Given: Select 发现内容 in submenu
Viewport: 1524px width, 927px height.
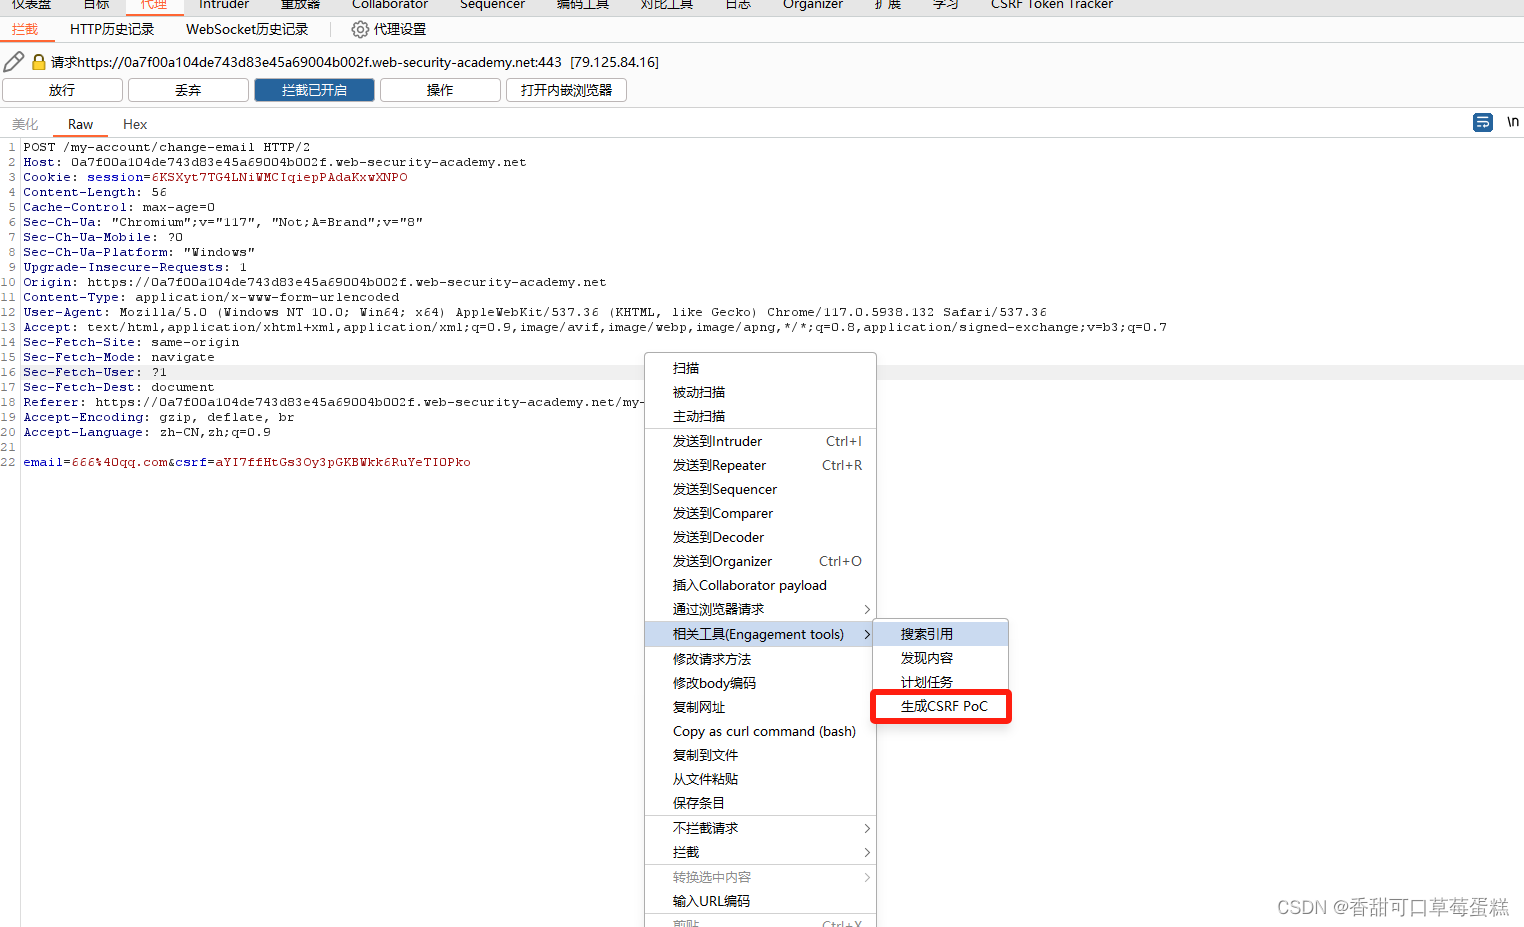Looking at the screenshot, I should [x=940, y=658].
